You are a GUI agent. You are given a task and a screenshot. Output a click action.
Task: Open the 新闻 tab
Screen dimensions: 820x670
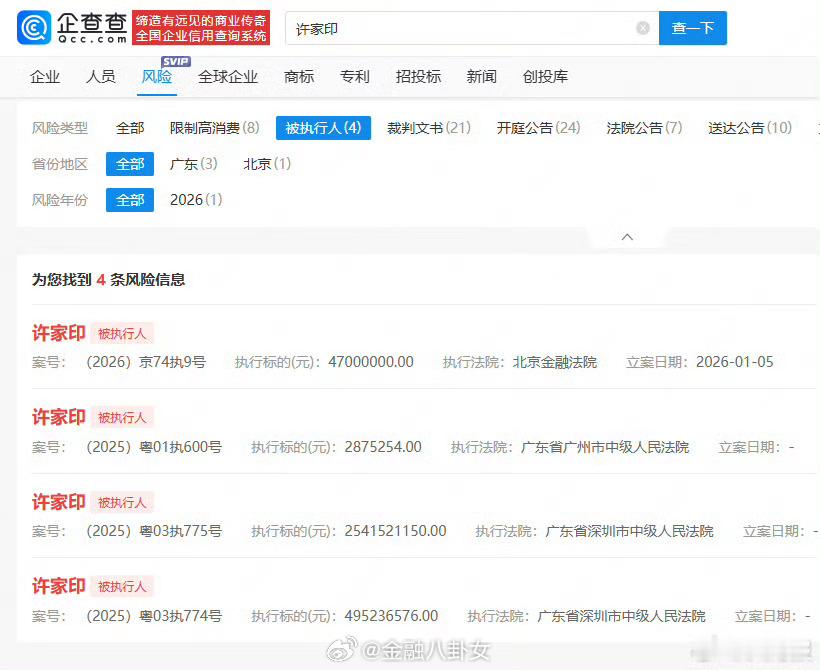[482, 76]
